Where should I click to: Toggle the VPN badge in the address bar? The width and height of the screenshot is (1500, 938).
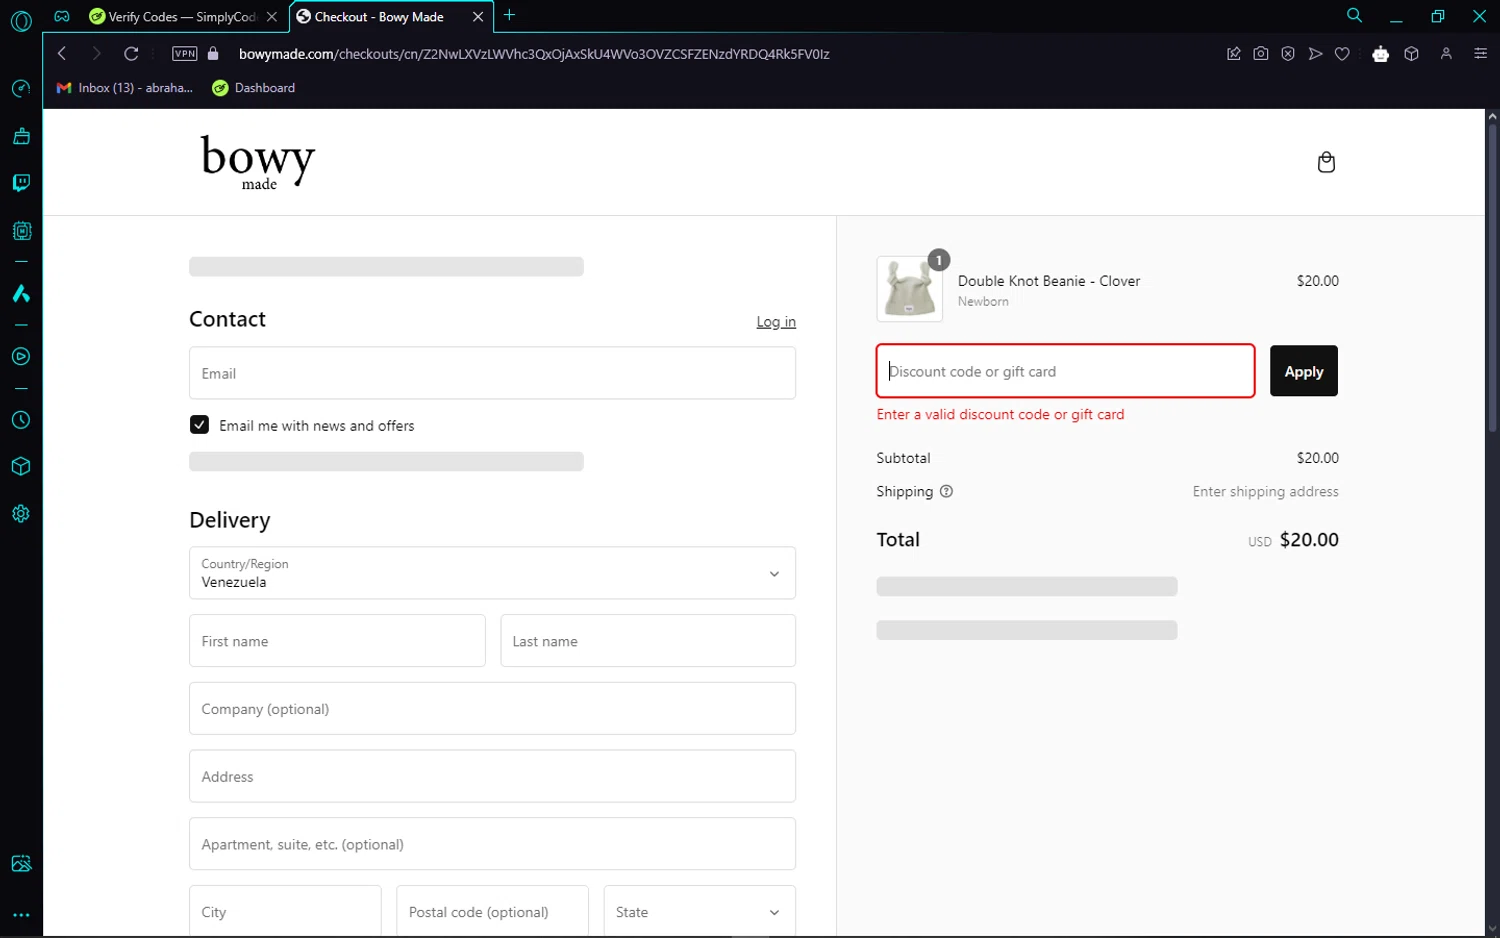(185, 54)
